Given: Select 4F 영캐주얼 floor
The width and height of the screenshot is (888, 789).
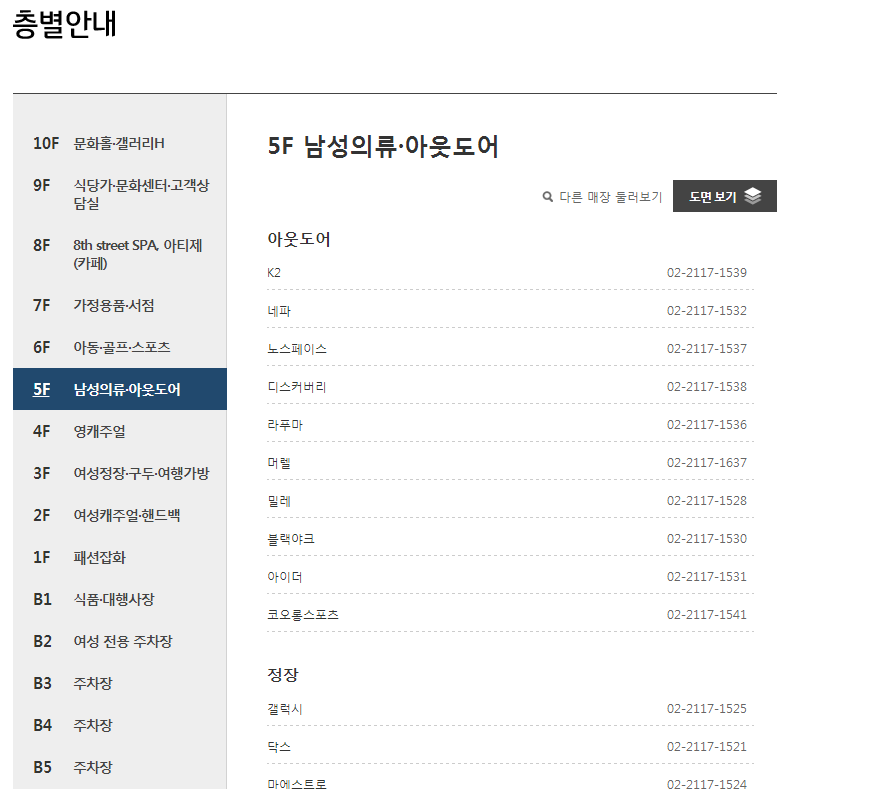Looking at the screenshot, I should [x=119, y=431].
